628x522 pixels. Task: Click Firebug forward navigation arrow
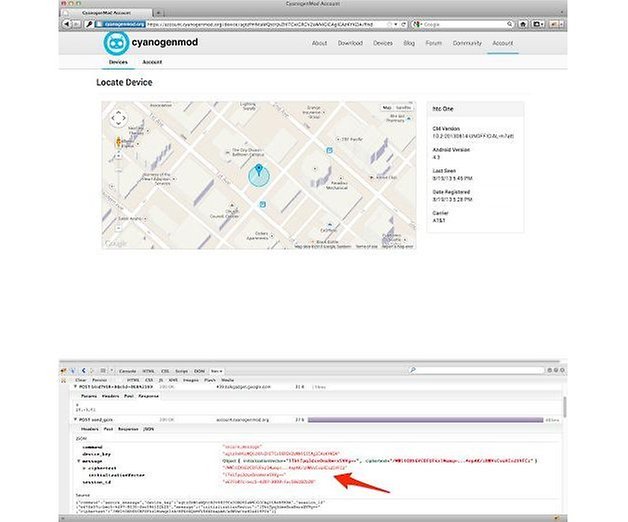[92, 371]
